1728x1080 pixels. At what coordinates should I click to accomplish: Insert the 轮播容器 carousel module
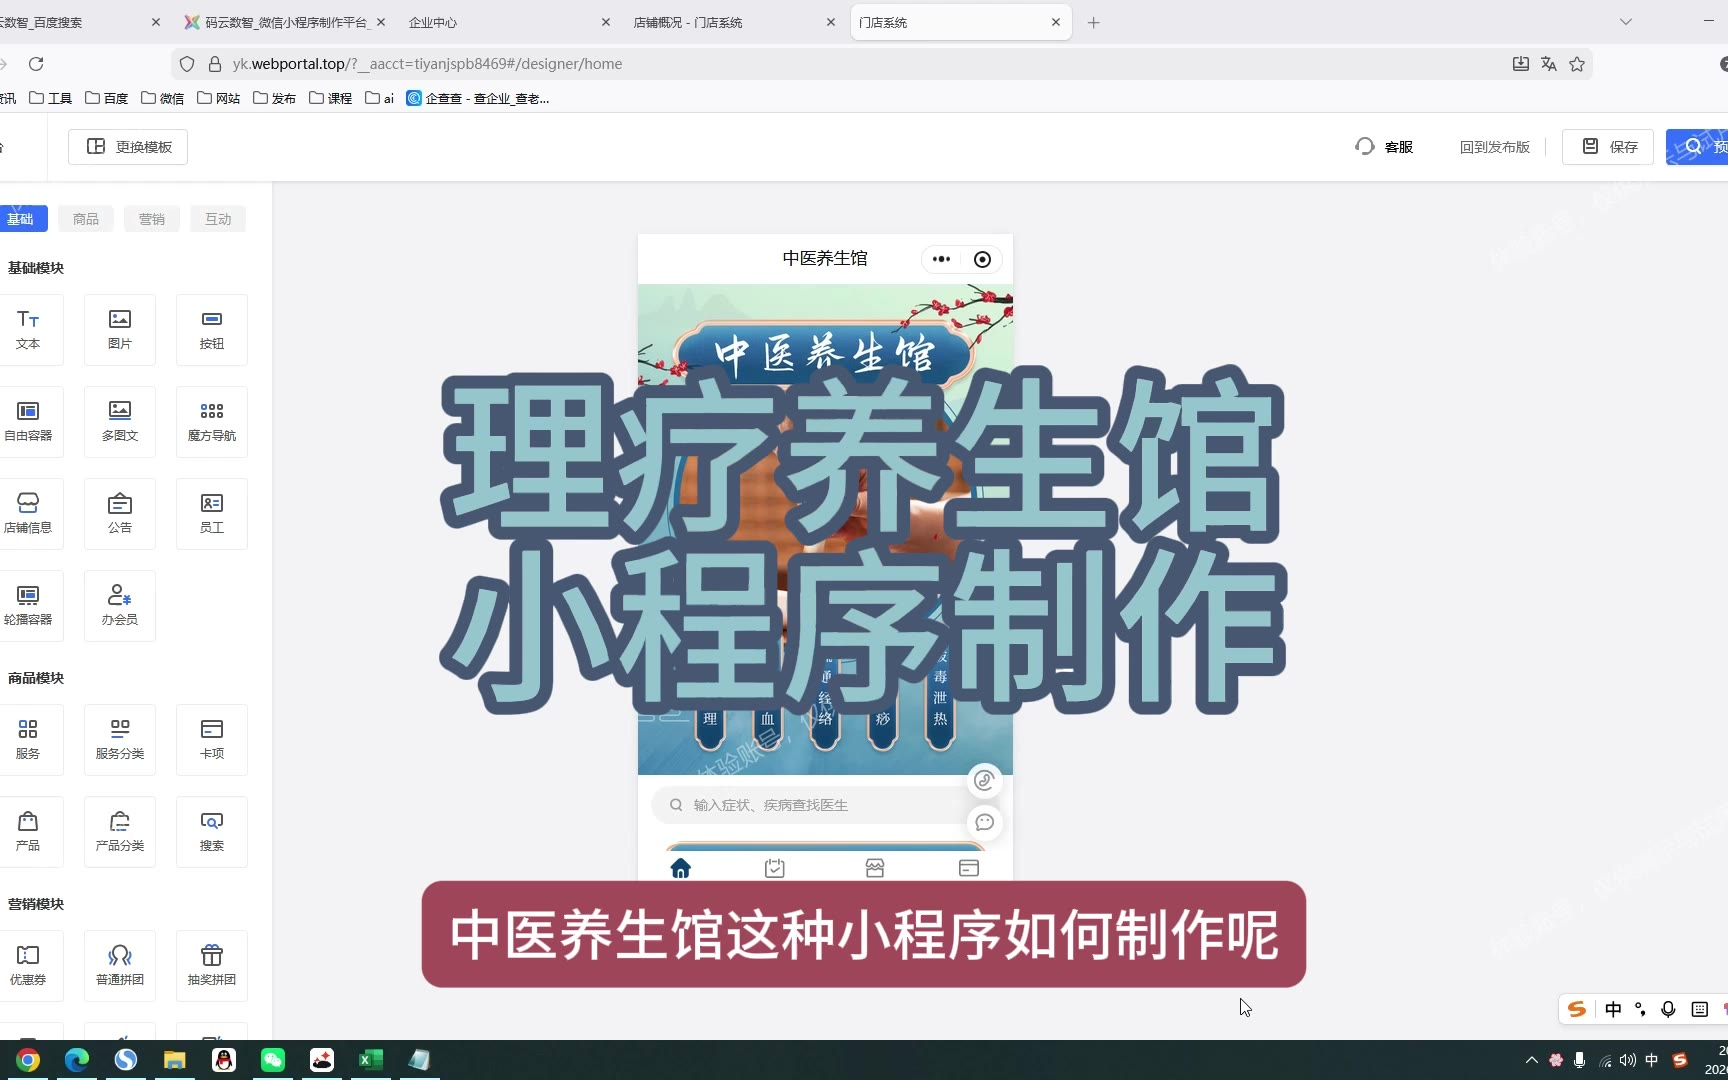pyautogui.click(x=28, y=605)
